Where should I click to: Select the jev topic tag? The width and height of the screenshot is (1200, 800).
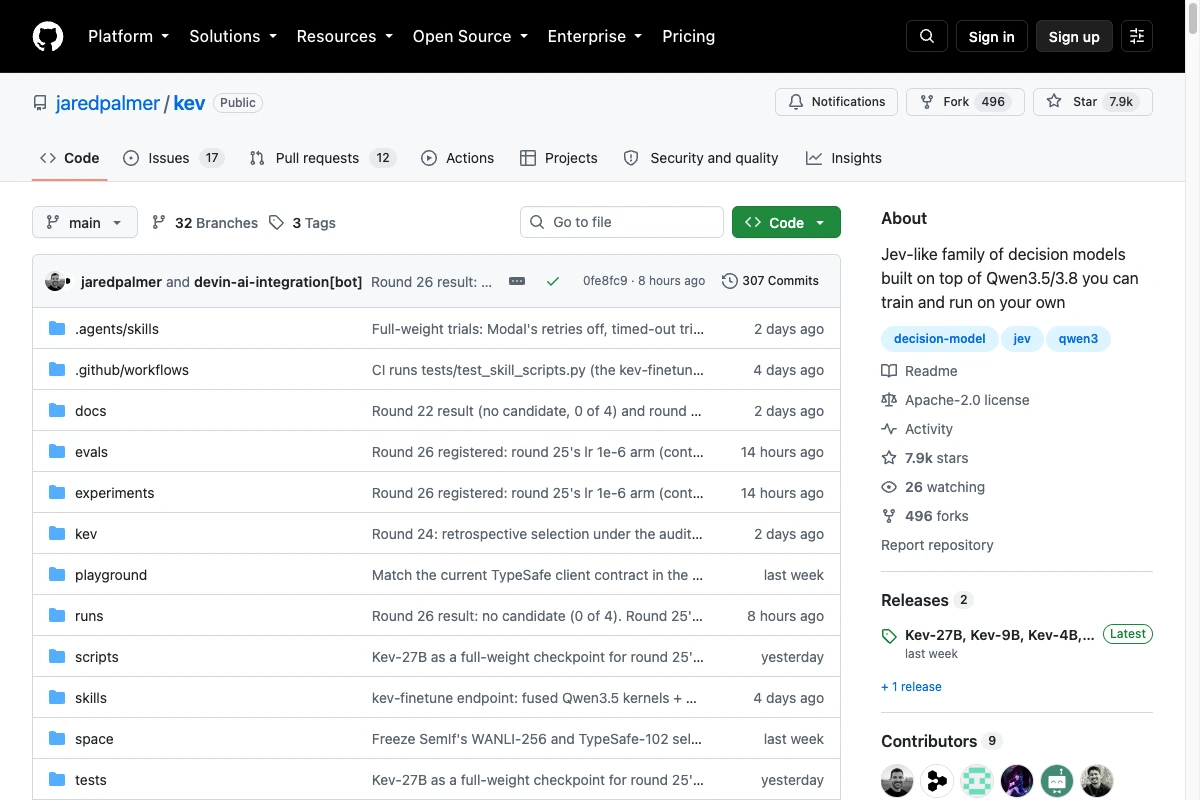pyautogui.click(x=1022, y=339)
